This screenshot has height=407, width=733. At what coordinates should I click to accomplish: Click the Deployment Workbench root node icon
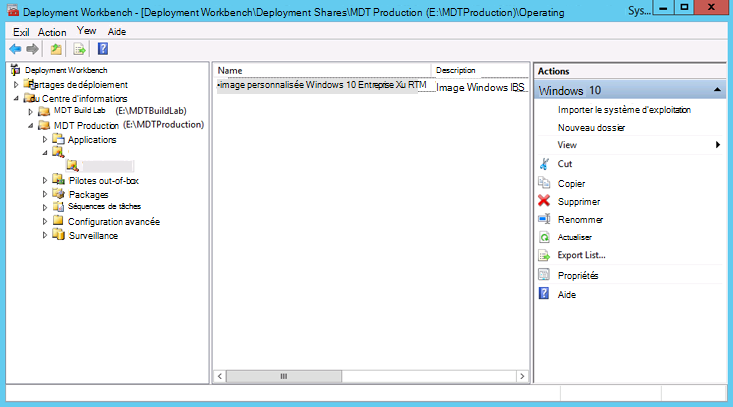click(x=15, y=70)
